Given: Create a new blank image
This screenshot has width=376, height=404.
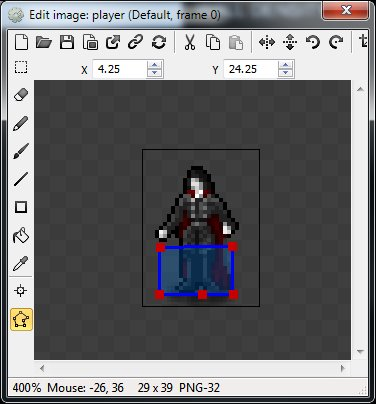Looking at the screenshot, I should (x=21, y=43).
